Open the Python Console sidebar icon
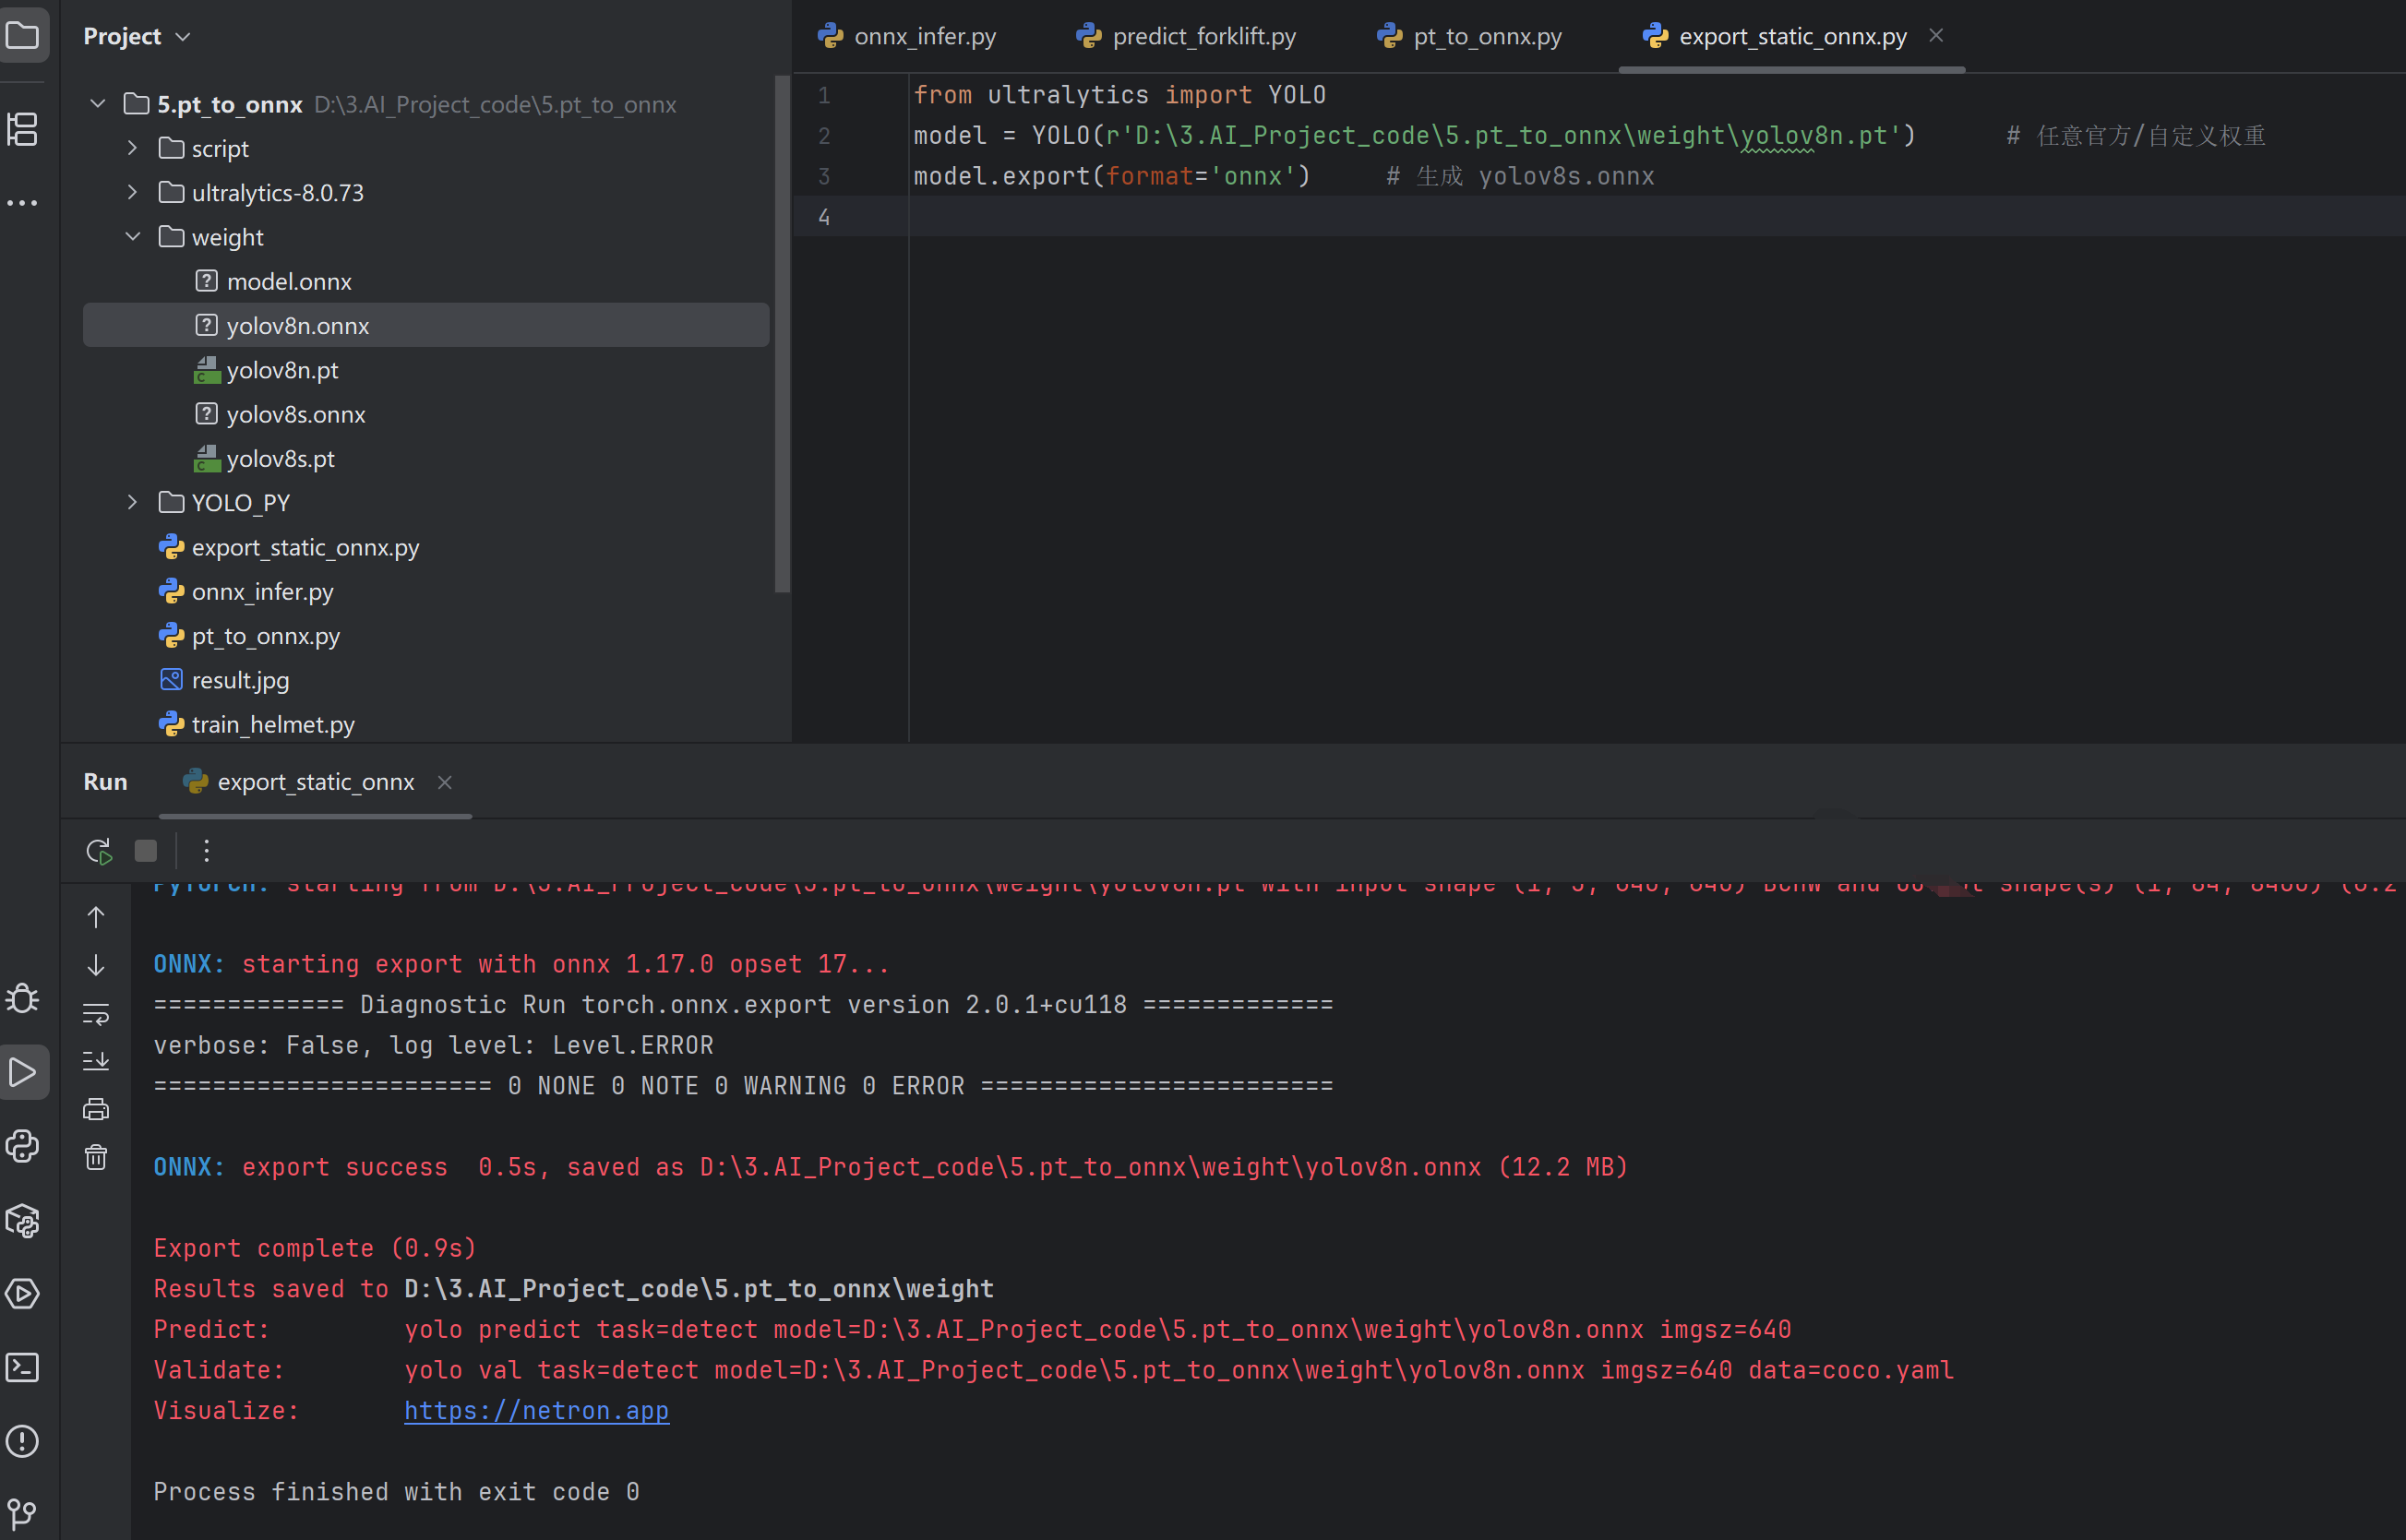 click(x=22, y=1146)
